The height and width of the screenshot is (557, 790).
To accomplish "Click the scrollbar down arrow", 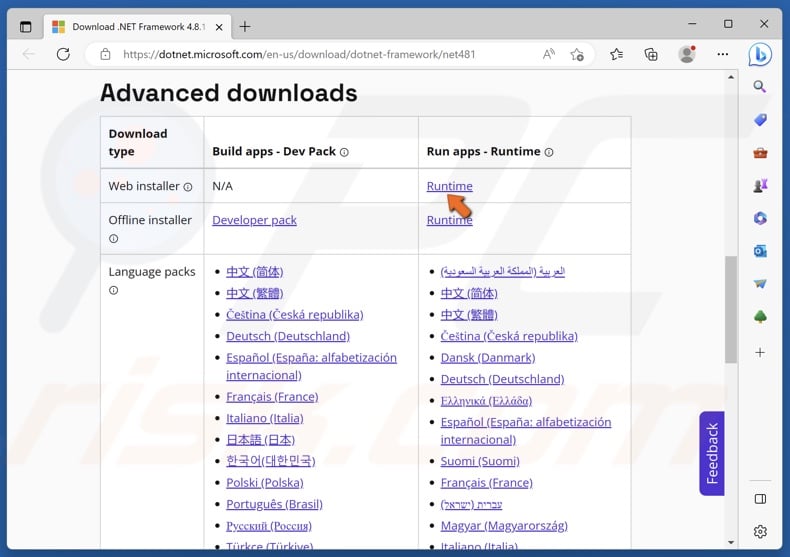I will tap(731, 542).
